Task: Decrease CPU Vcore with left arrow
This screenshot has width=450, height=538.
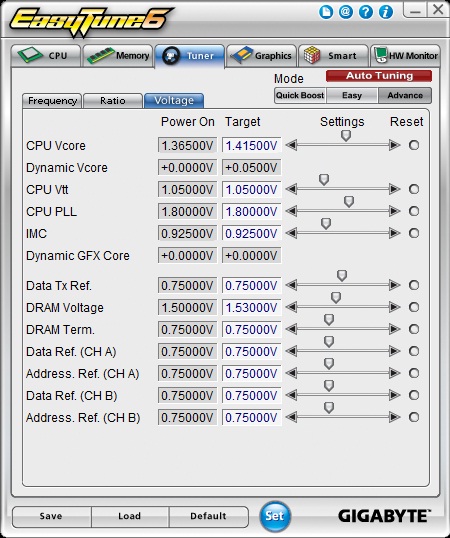Action: (x=291, y=145)
